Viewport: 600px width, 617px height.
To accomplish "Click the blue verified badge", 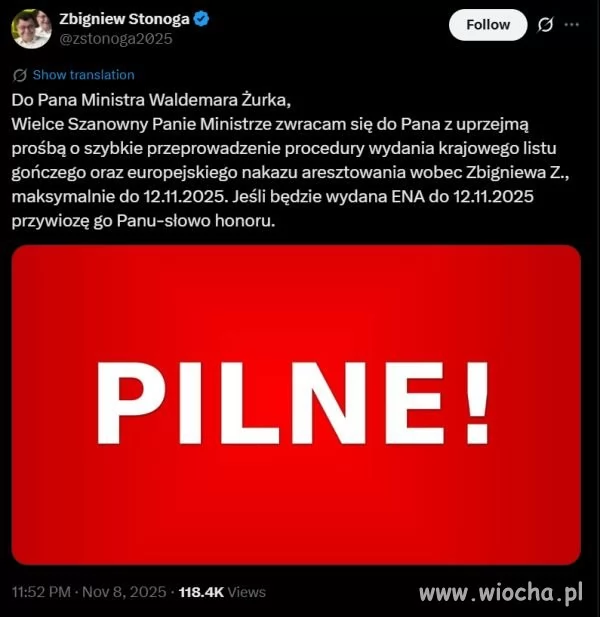I will (x=201, y=19).
